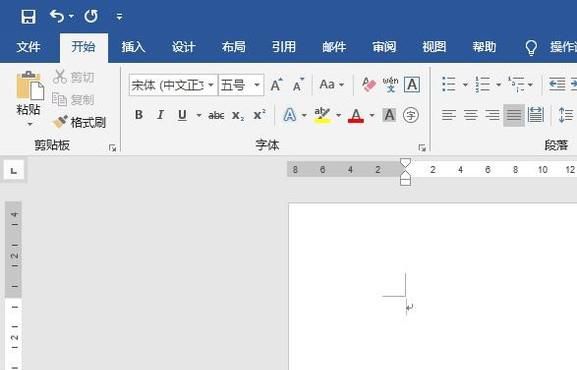Click the 复制 copy button

pos(74,99)
